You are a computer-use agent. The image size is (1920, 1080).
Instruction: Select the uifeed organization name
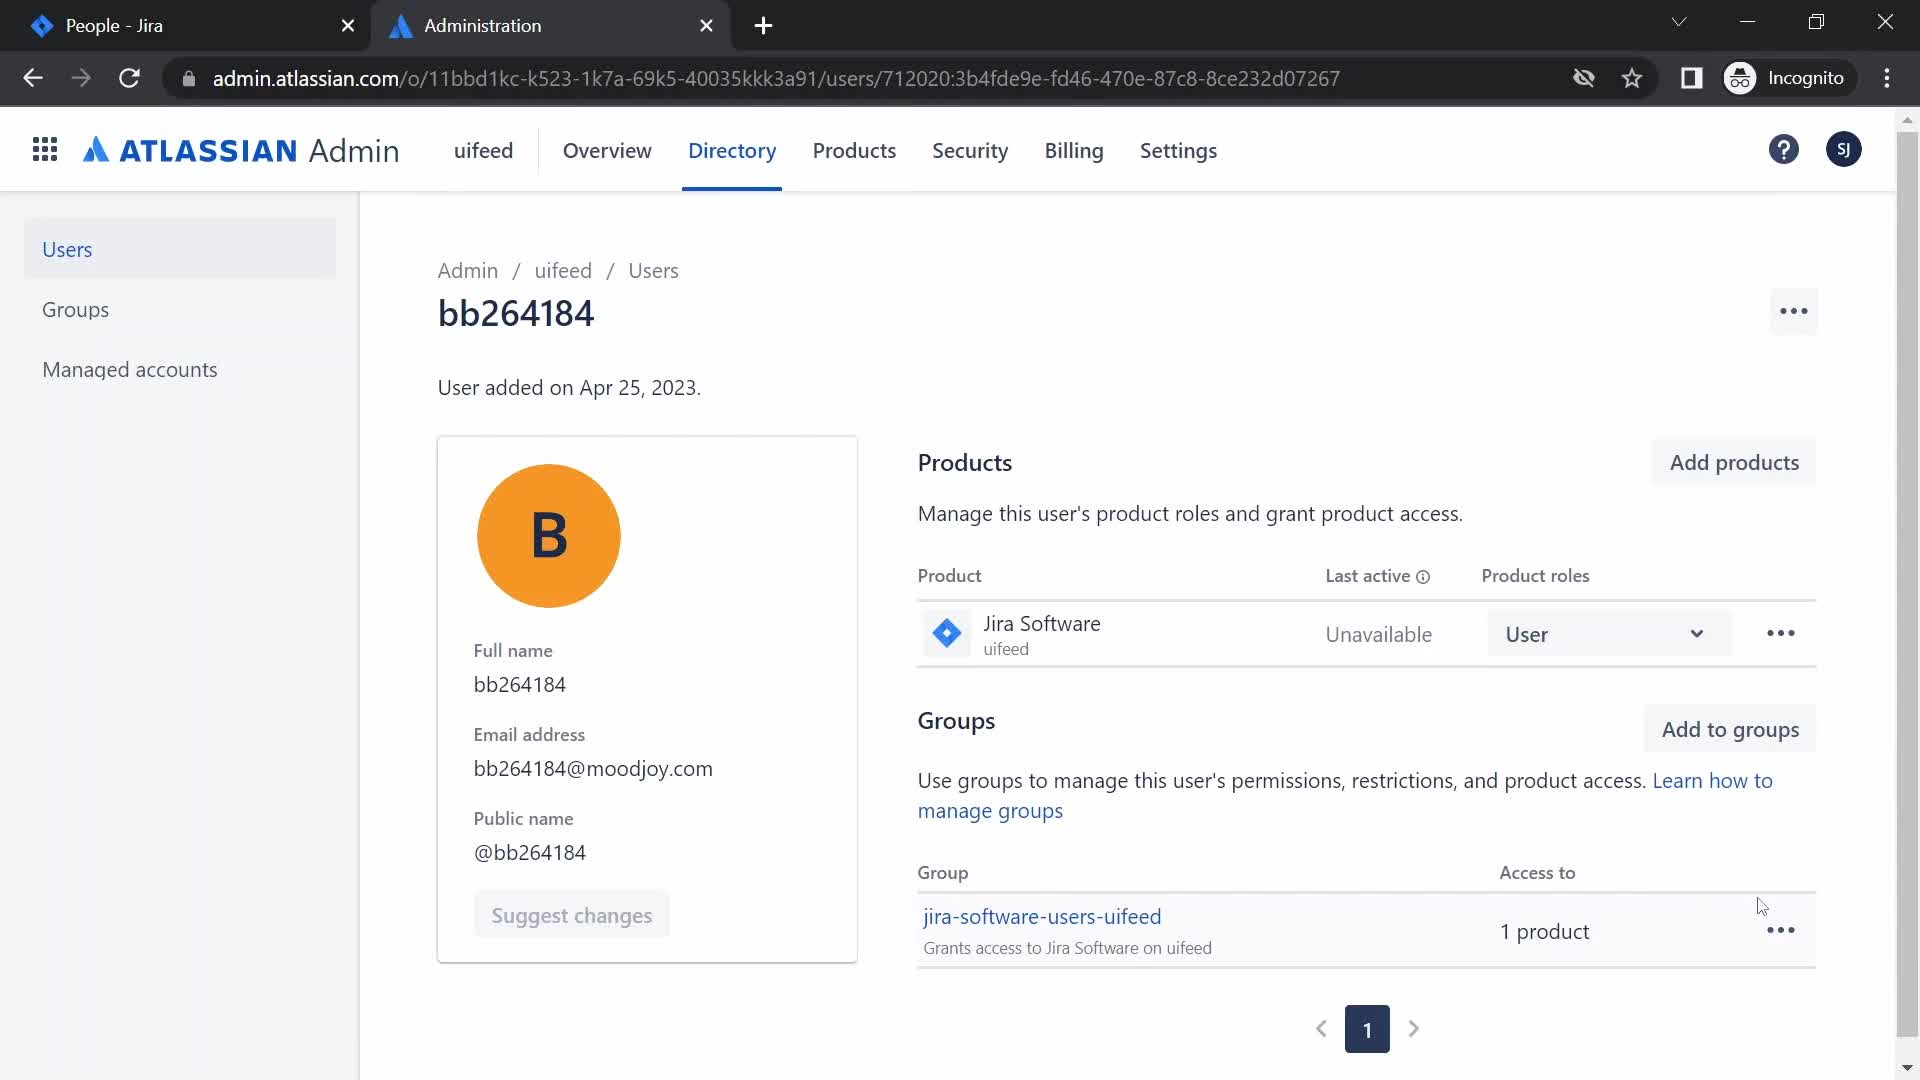pos(483,150)
